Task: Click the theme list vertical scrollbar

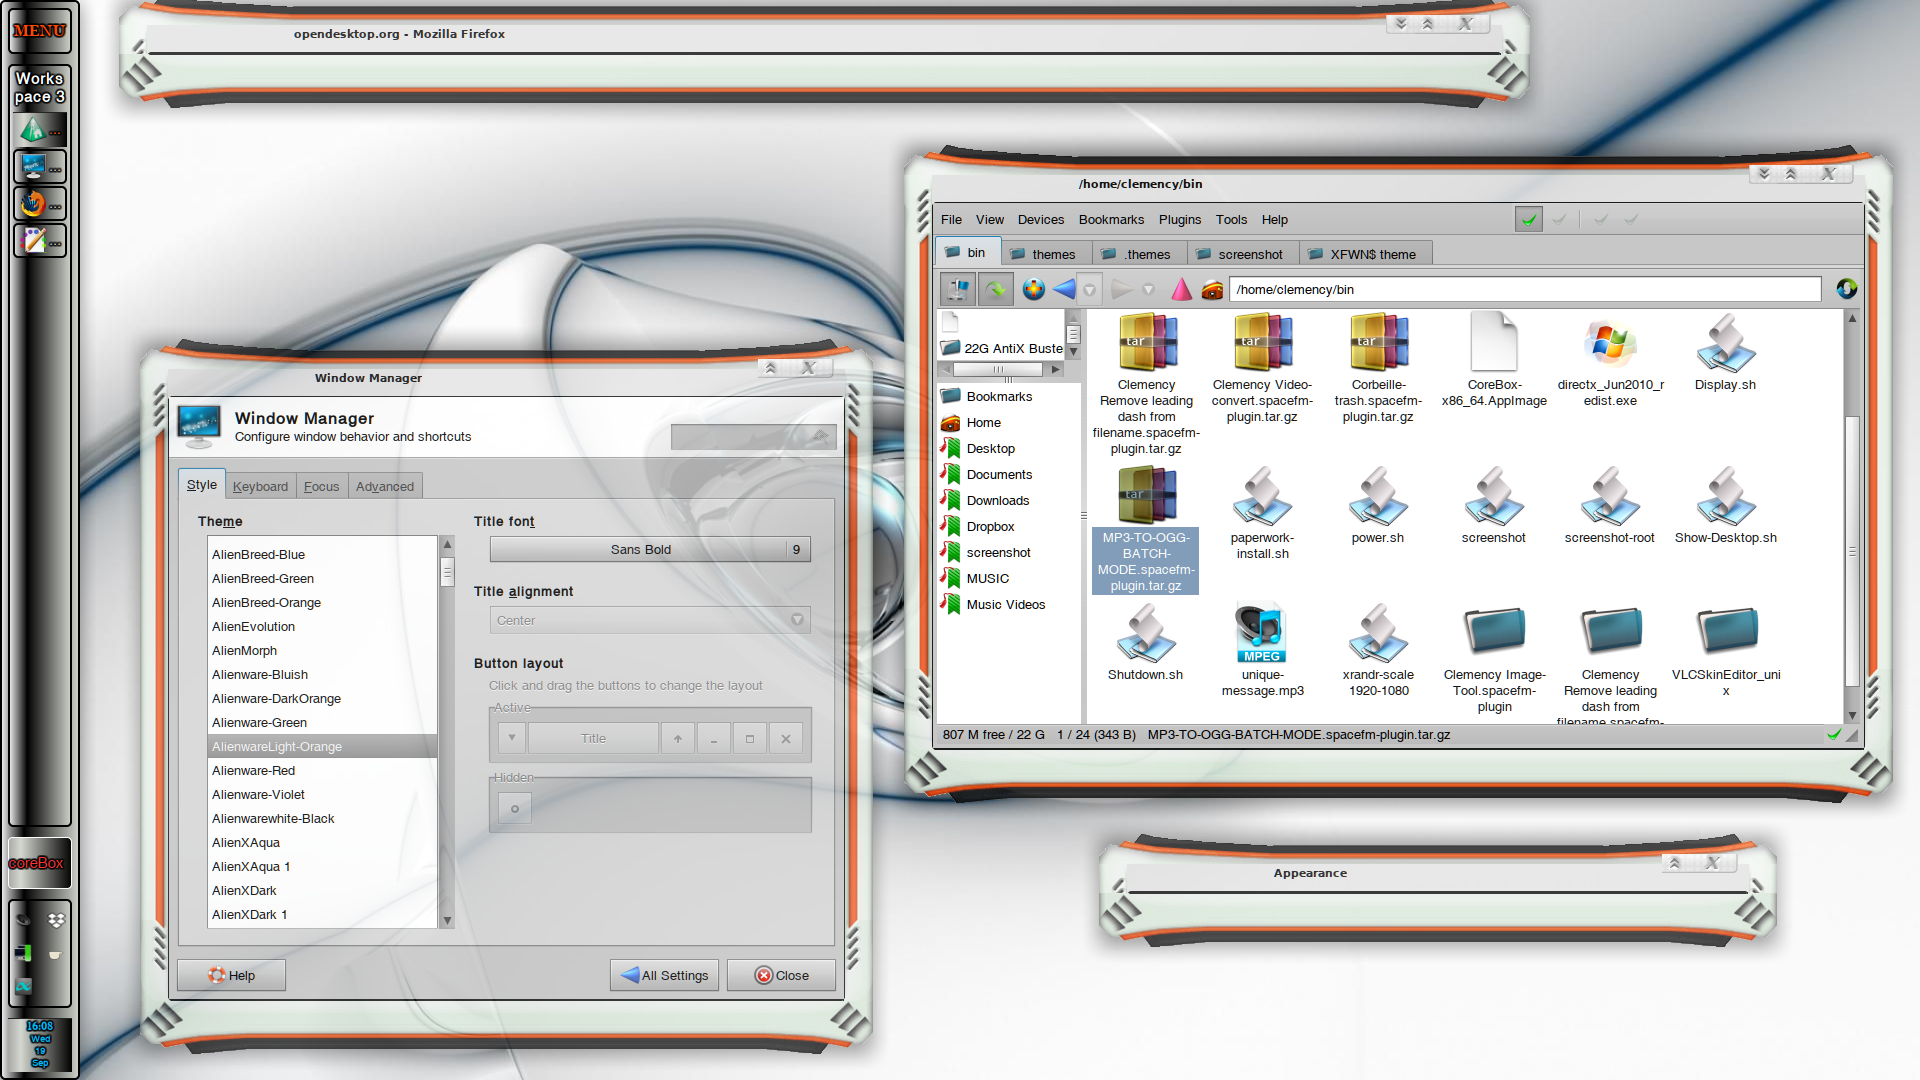Action: pos(447,572)
